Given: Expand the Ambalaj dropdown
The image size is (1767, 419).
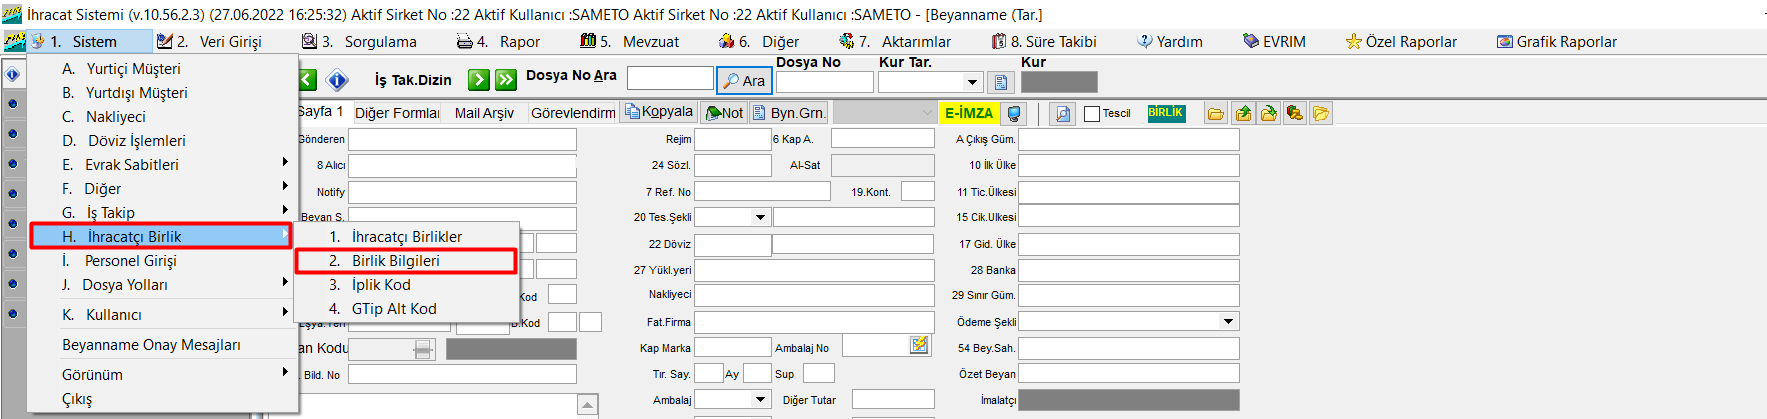Looking at the screenshot, I should pyautogui.click(x=760, y=399).
